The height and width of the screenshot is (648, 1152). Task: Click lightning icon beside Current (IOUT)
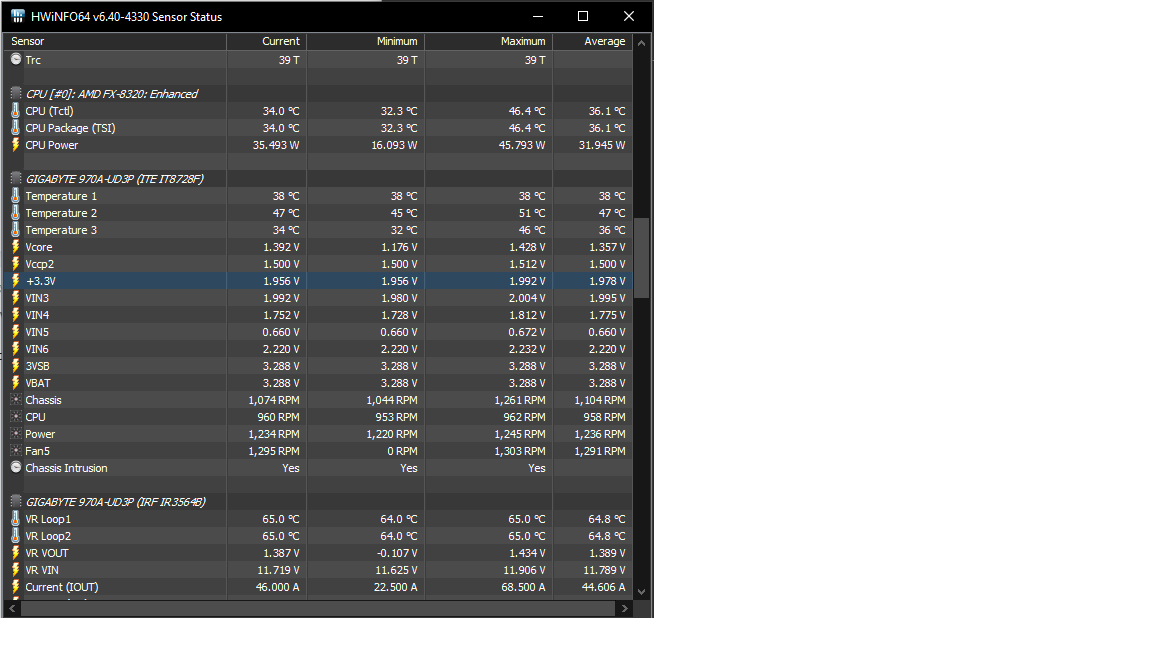(x=16, y=586)
